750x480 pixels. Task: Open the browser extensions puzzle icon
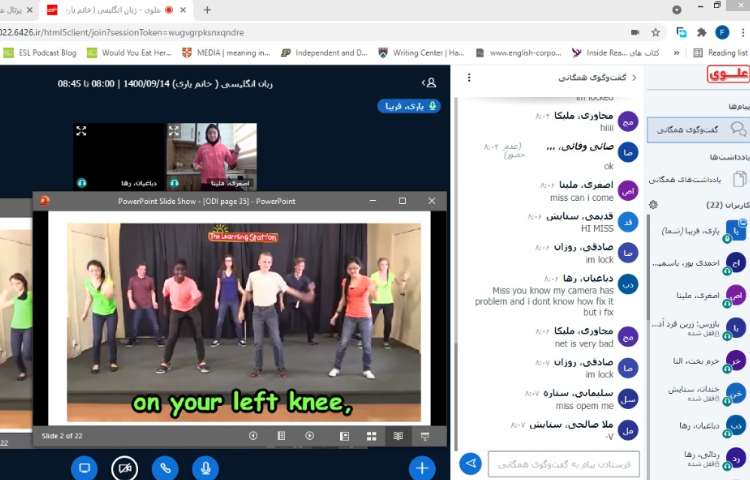click(702, 32)
